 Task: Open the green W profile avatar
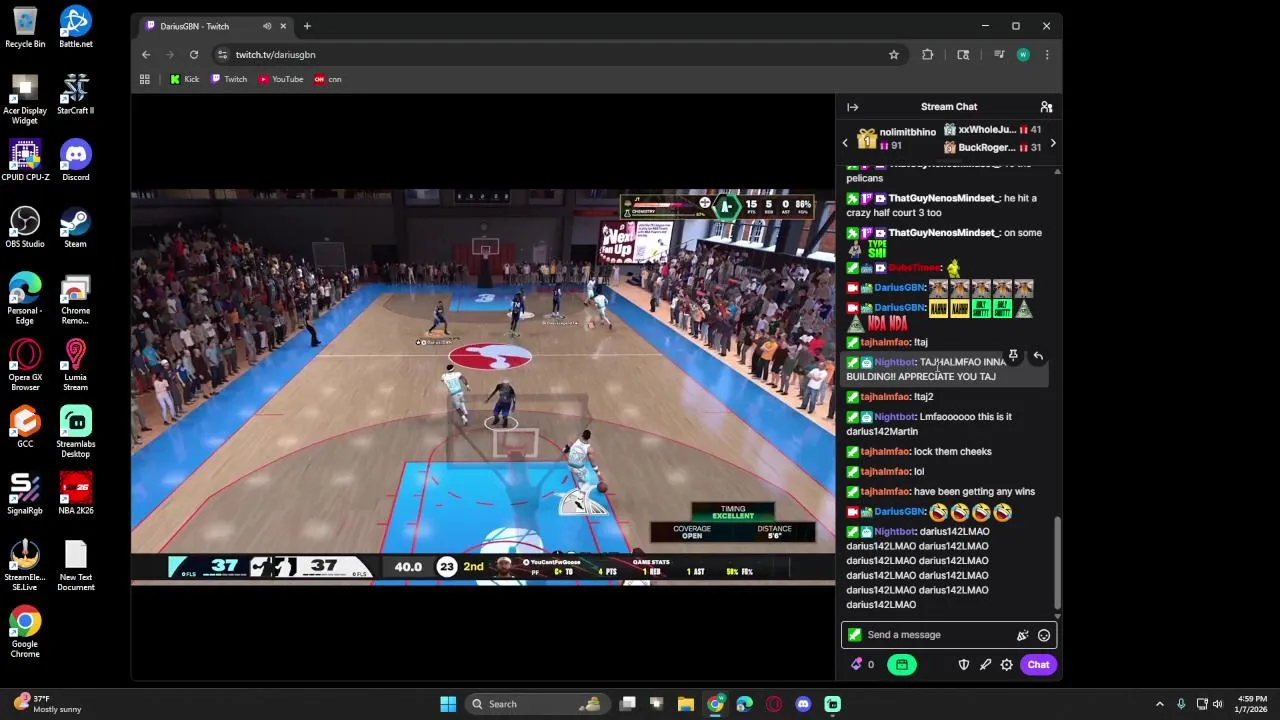tap(1023, 55)
